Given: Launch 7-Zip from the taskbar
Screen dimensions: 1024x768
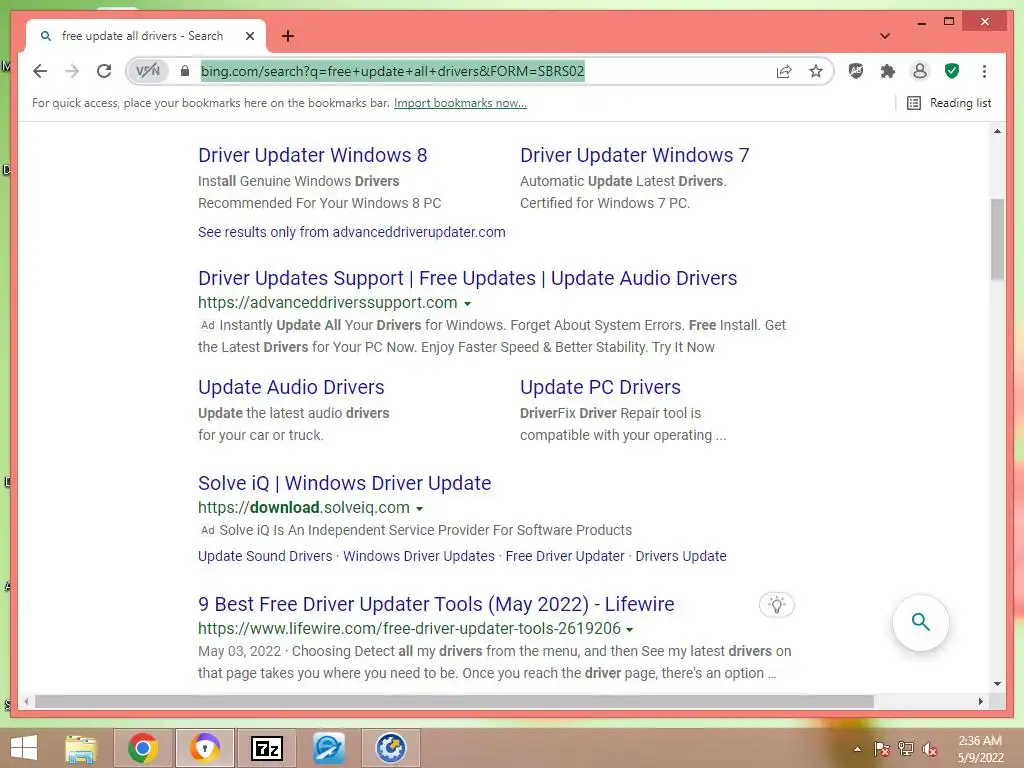Looking at the screenshot, I should click(x=266, y=748).
